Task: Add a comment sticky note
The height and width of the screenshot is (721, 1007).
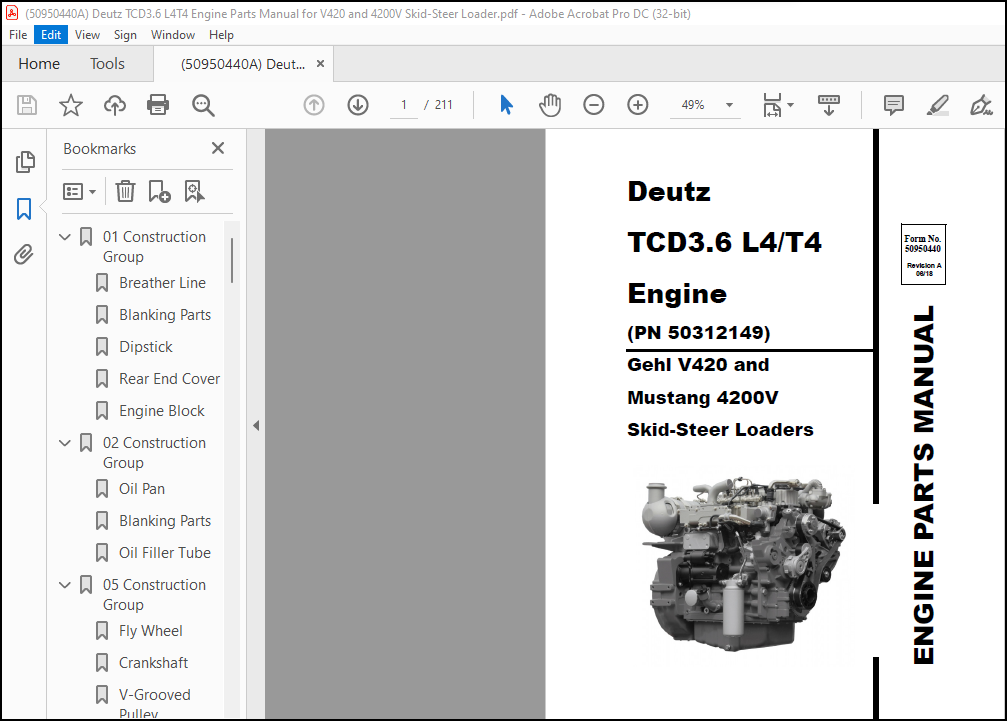Action: [x=893, y=105]
